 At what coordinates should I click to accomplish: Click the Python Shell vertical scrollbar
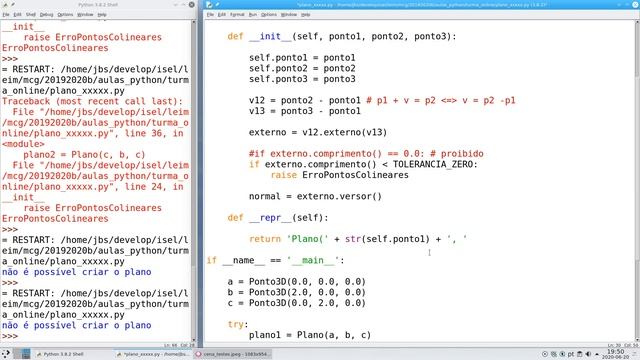(193, 180)
